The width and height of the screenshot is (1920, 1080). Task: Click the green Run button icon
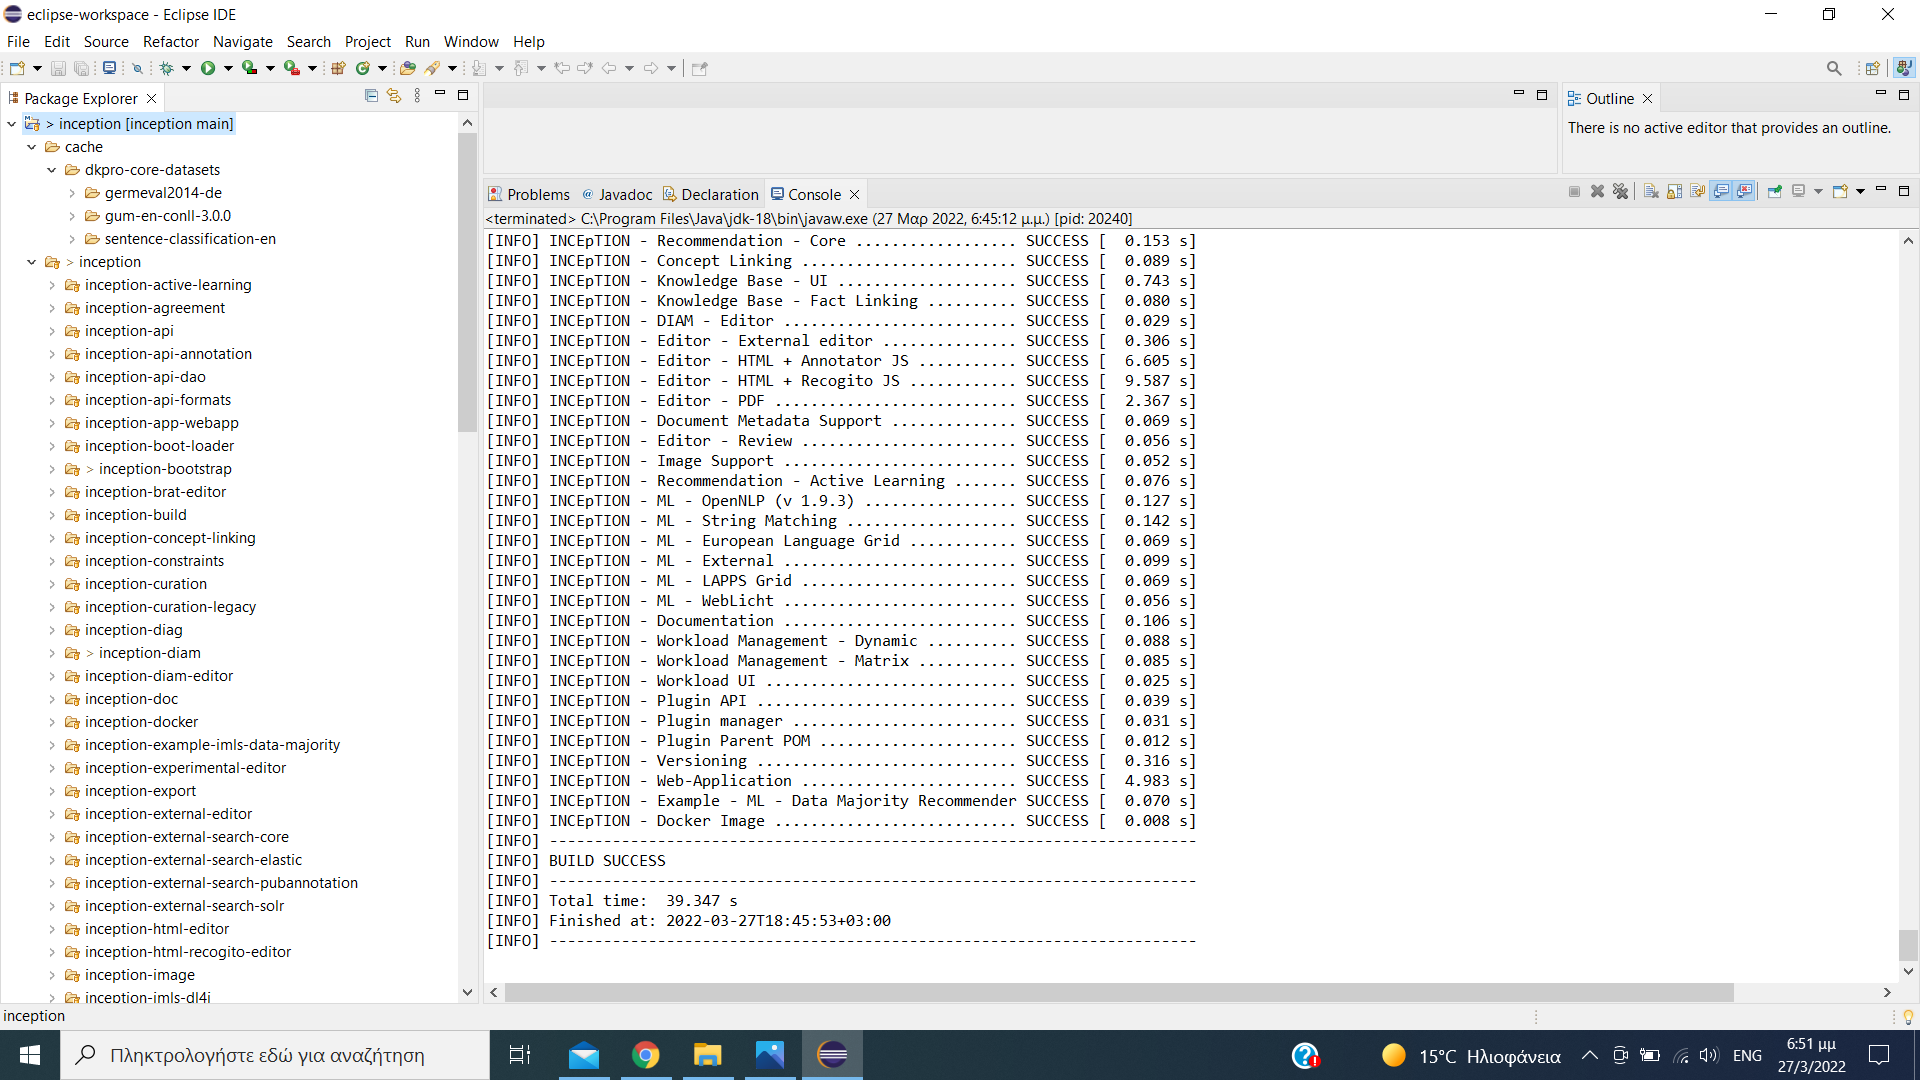208,68
